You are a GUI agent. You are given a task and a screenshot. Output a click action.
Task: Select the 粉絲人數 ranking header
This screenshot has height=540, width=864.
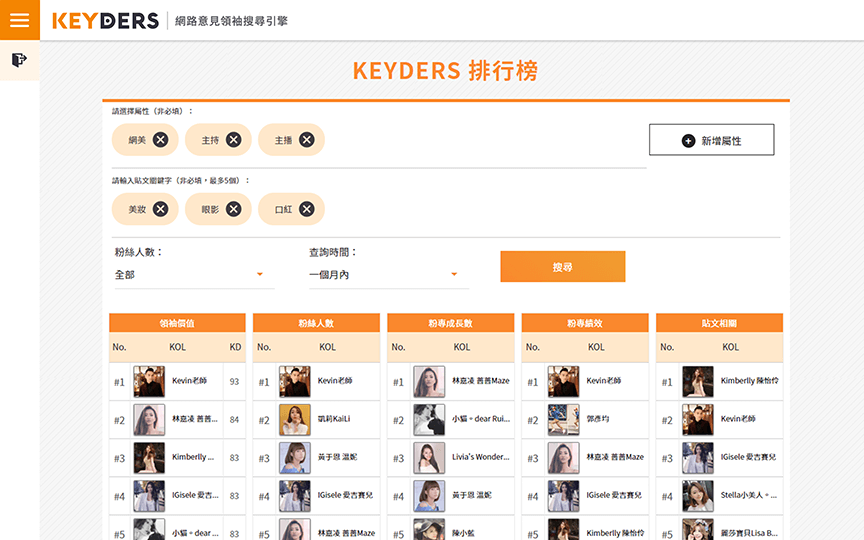coord(316,323)
